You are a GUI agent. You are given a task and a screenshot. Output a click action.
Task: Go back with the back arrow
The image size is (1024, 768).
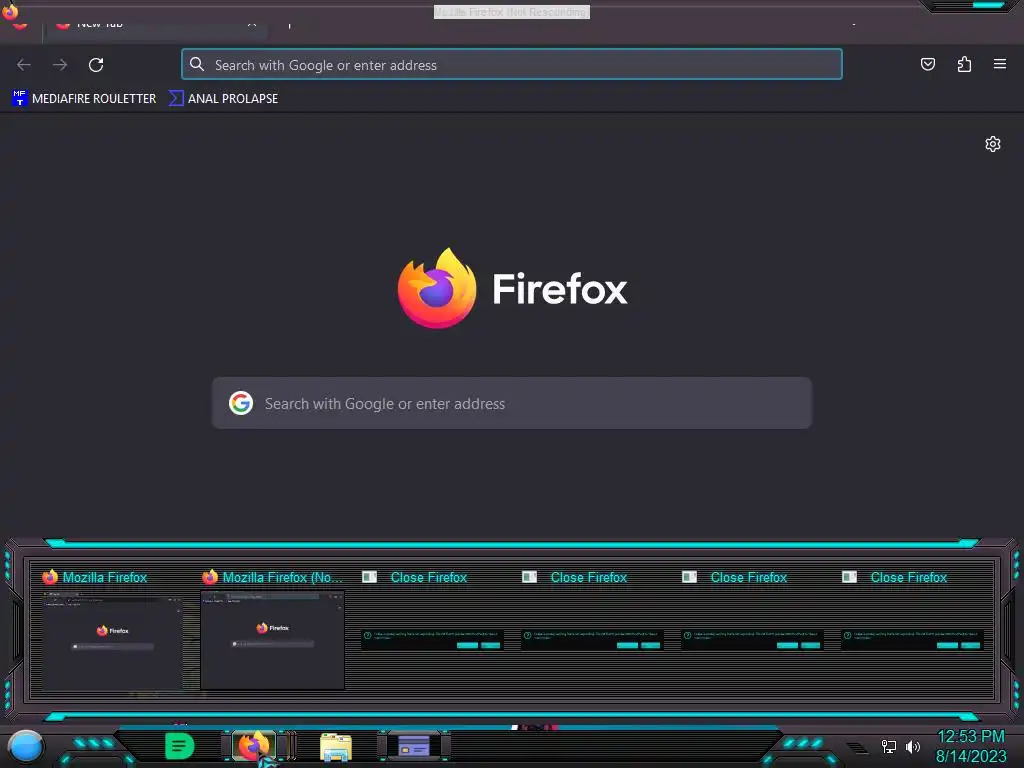point(24,65)
